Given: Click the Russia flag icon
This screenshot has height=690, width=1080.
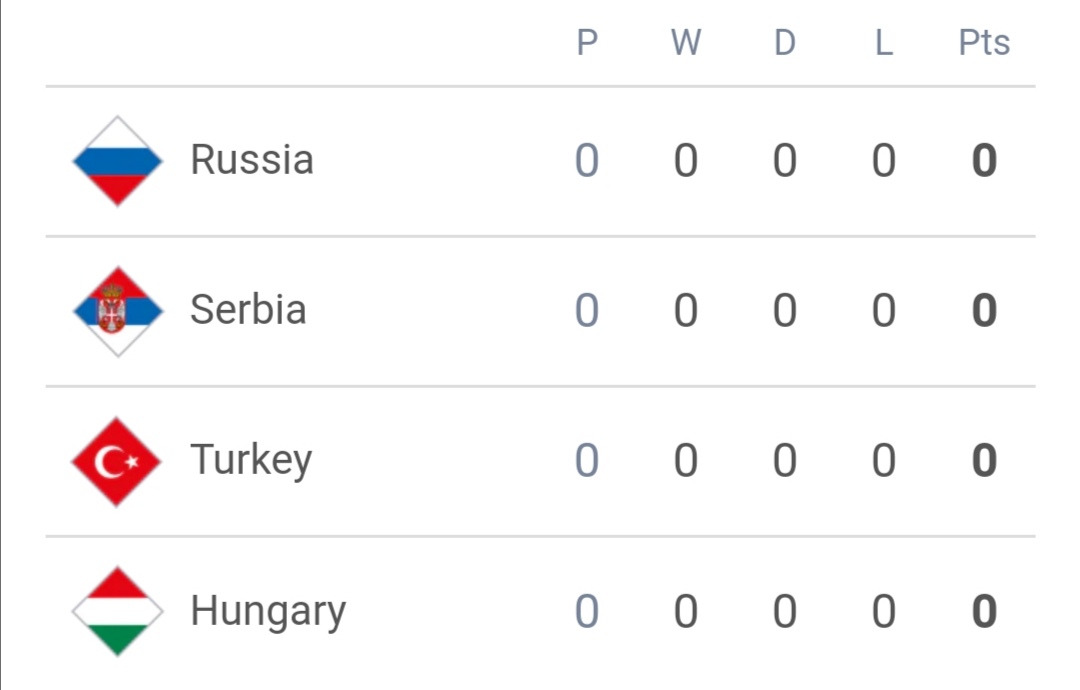Looking at the screenshot, I should pyautogui.click(x=117, y=161).
